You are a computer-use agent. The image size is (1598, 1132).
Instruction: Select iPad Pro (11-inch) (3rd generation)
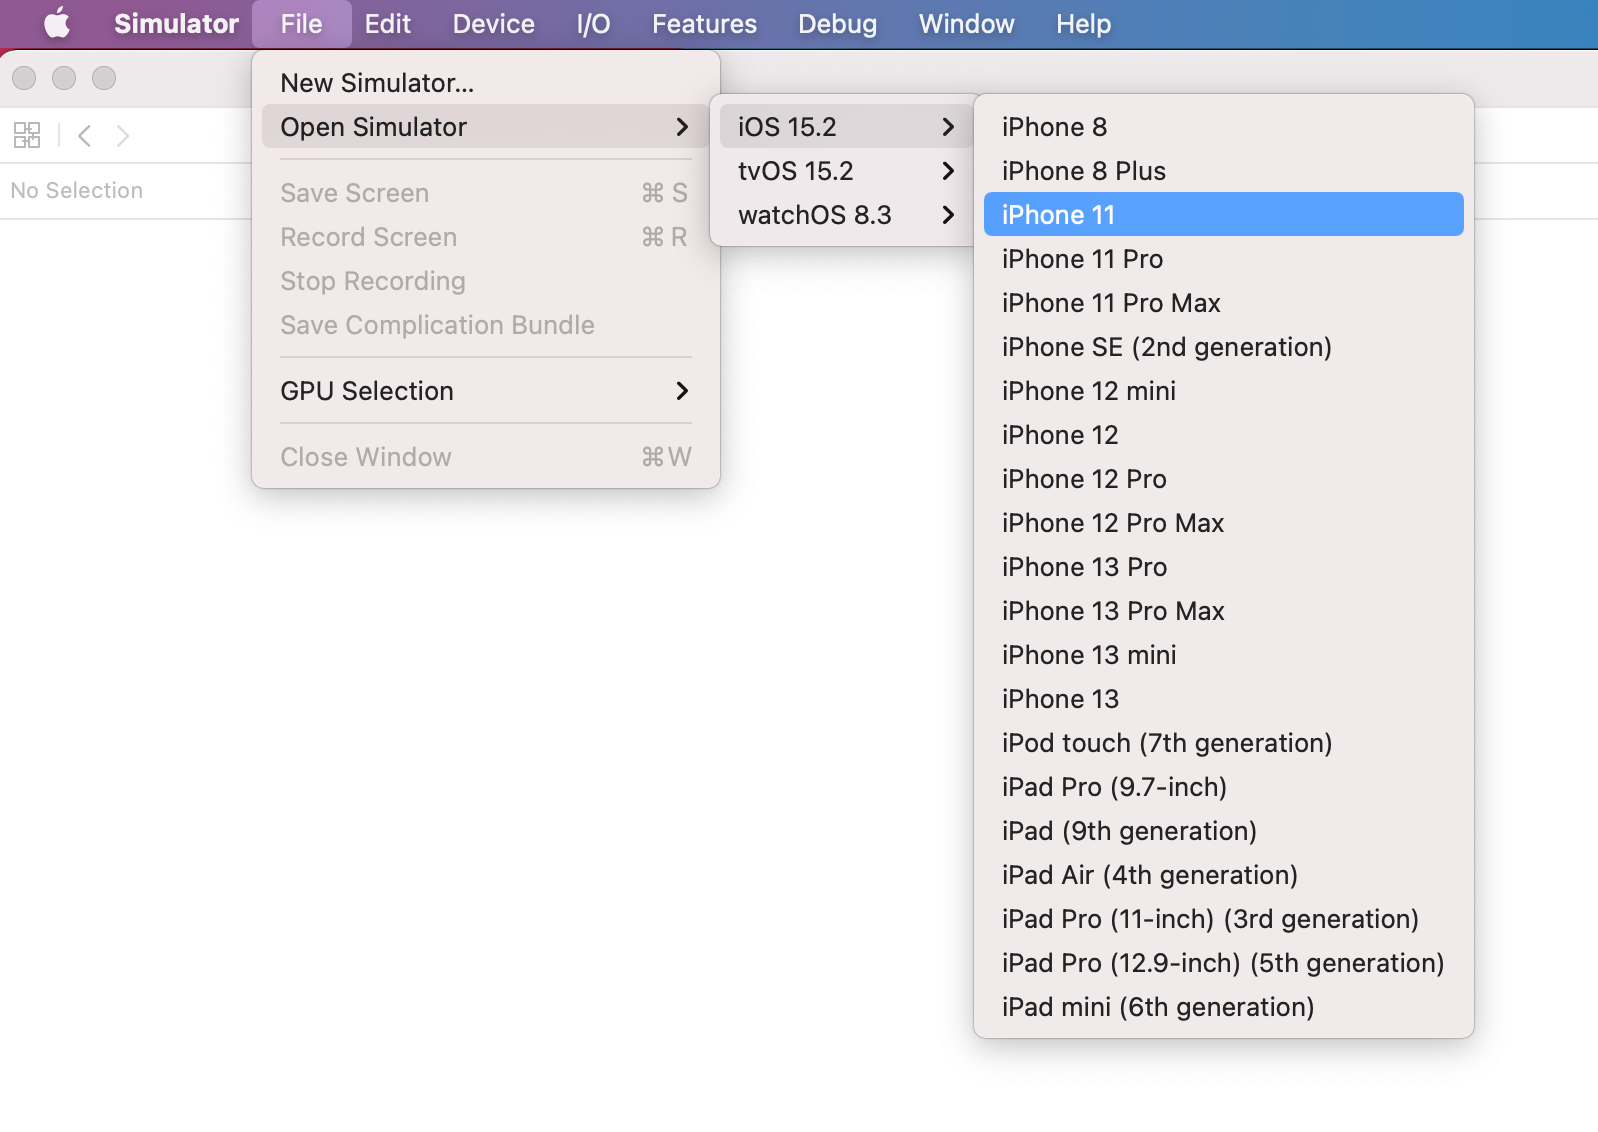pos(1224,919)
